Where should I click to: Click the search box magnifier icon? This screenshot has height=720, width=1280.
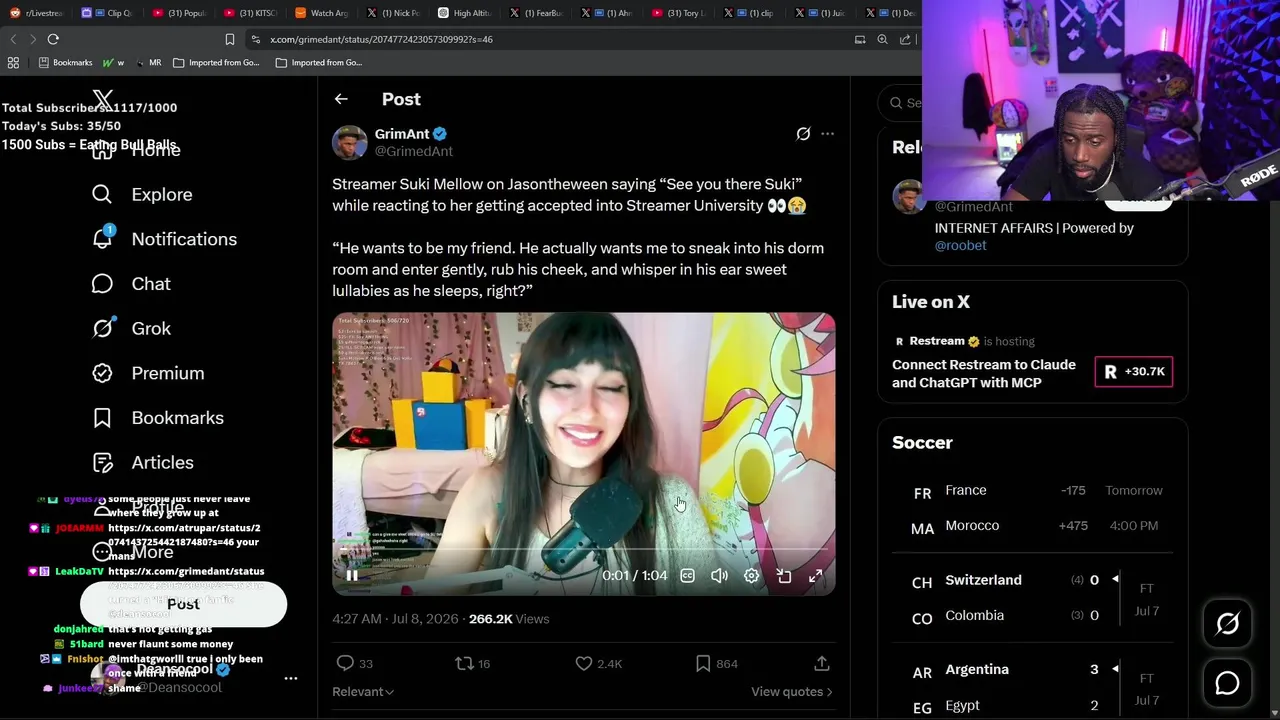click(896, 103)
